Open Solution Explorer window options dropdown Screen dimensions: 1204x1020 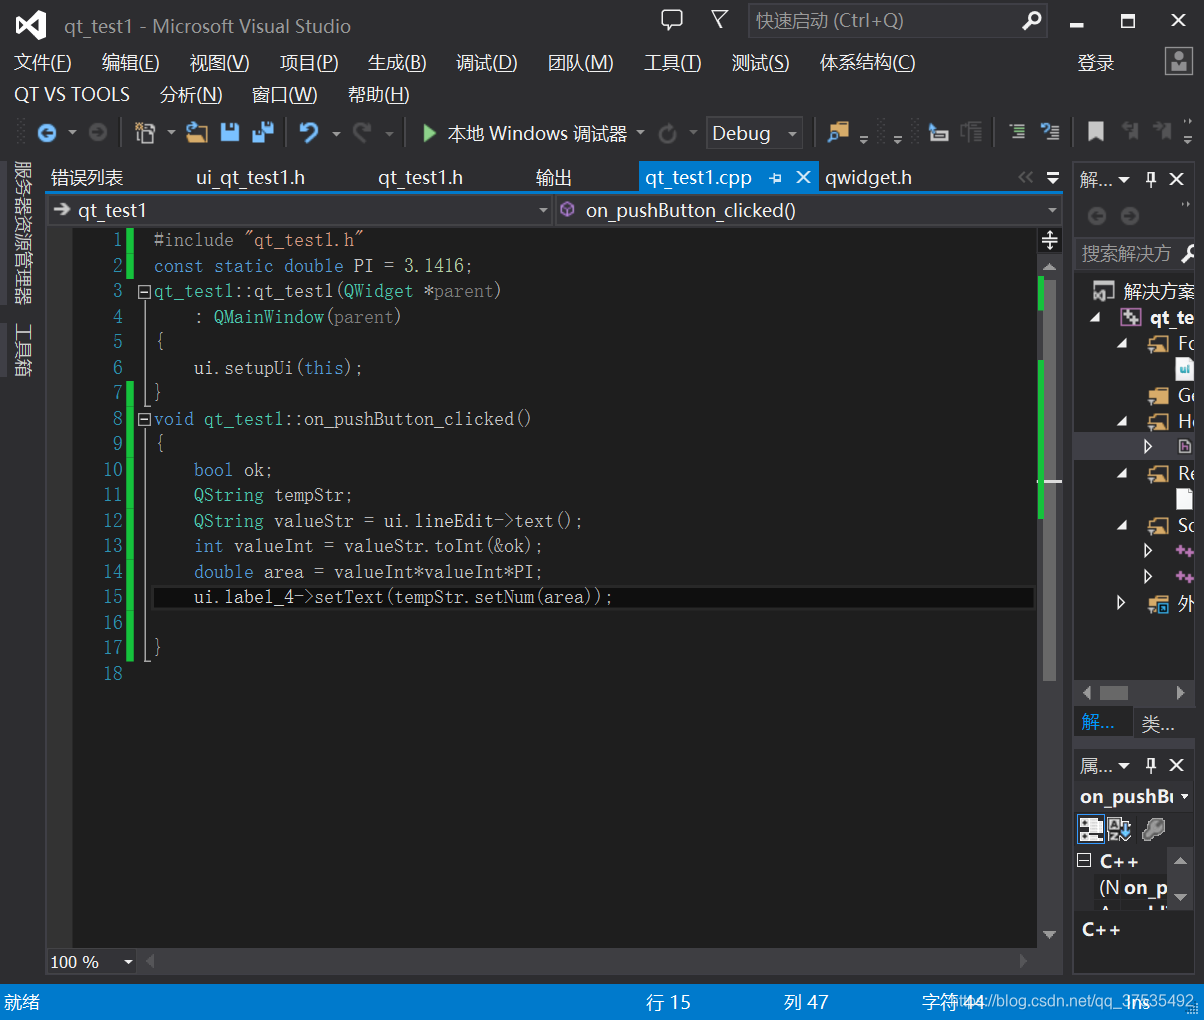[1124, 180]
